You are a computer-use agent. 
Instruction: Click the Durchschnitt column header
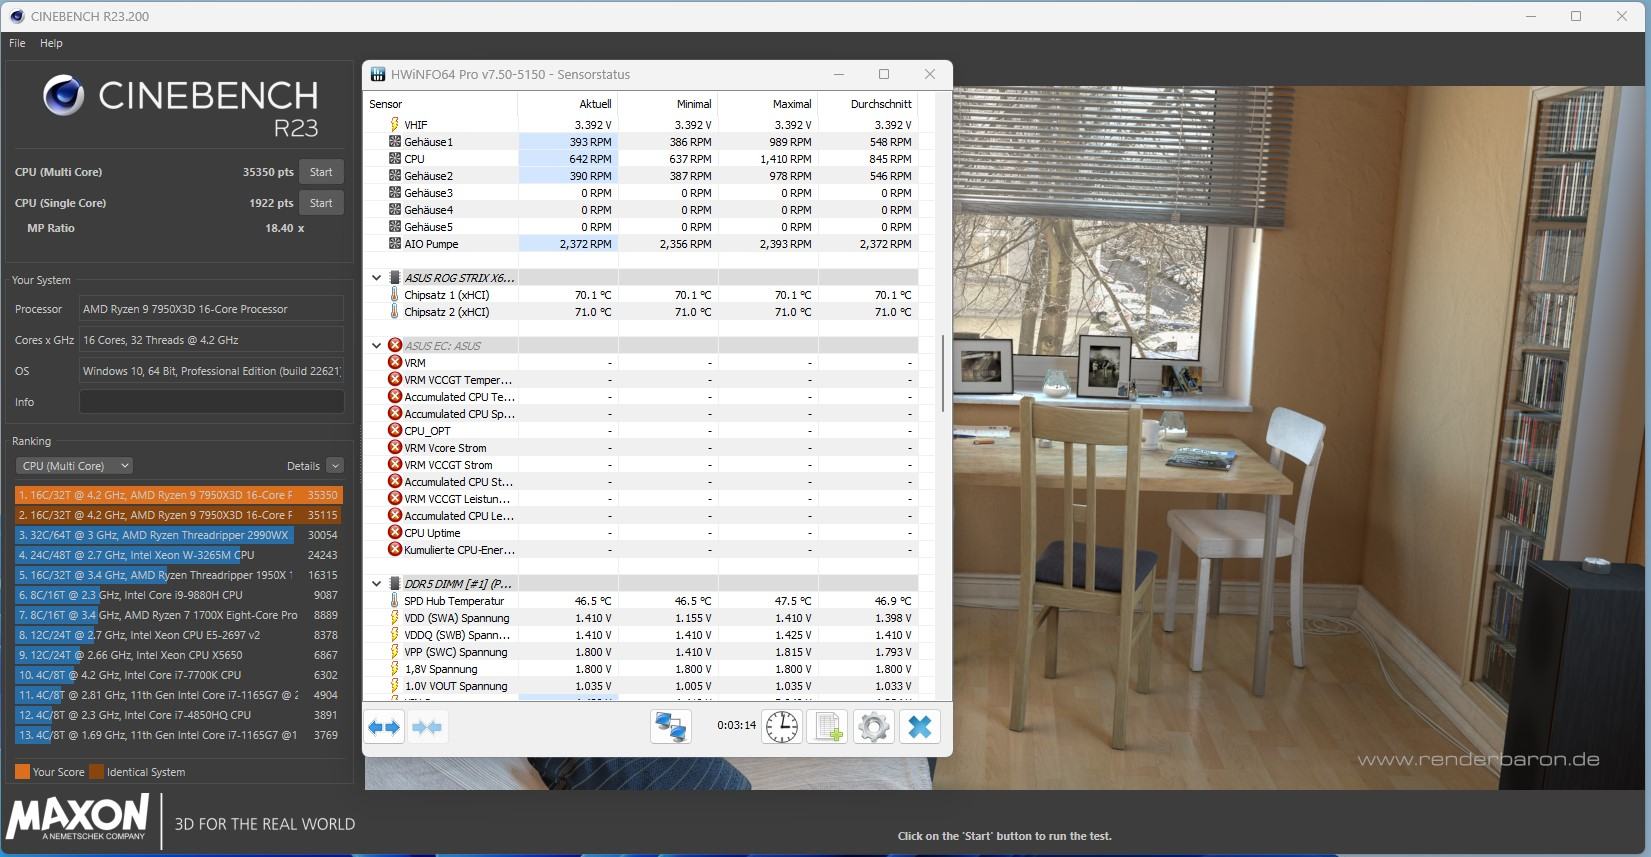(x=868, y=104)
